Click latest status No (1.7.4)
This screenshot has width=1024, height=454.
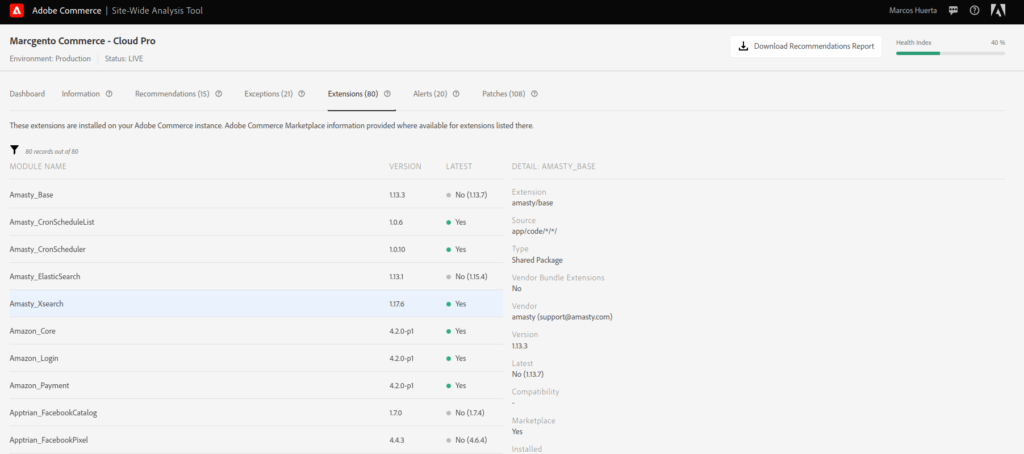pos(468,413)
